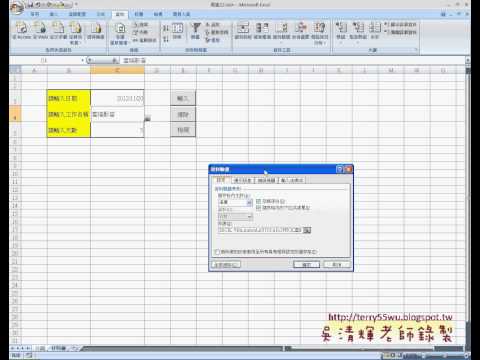Image resolution: width=480 pixels, height=360 pixels.
Task: Confirm dialog with the OK button
Action: coord(306,265)
